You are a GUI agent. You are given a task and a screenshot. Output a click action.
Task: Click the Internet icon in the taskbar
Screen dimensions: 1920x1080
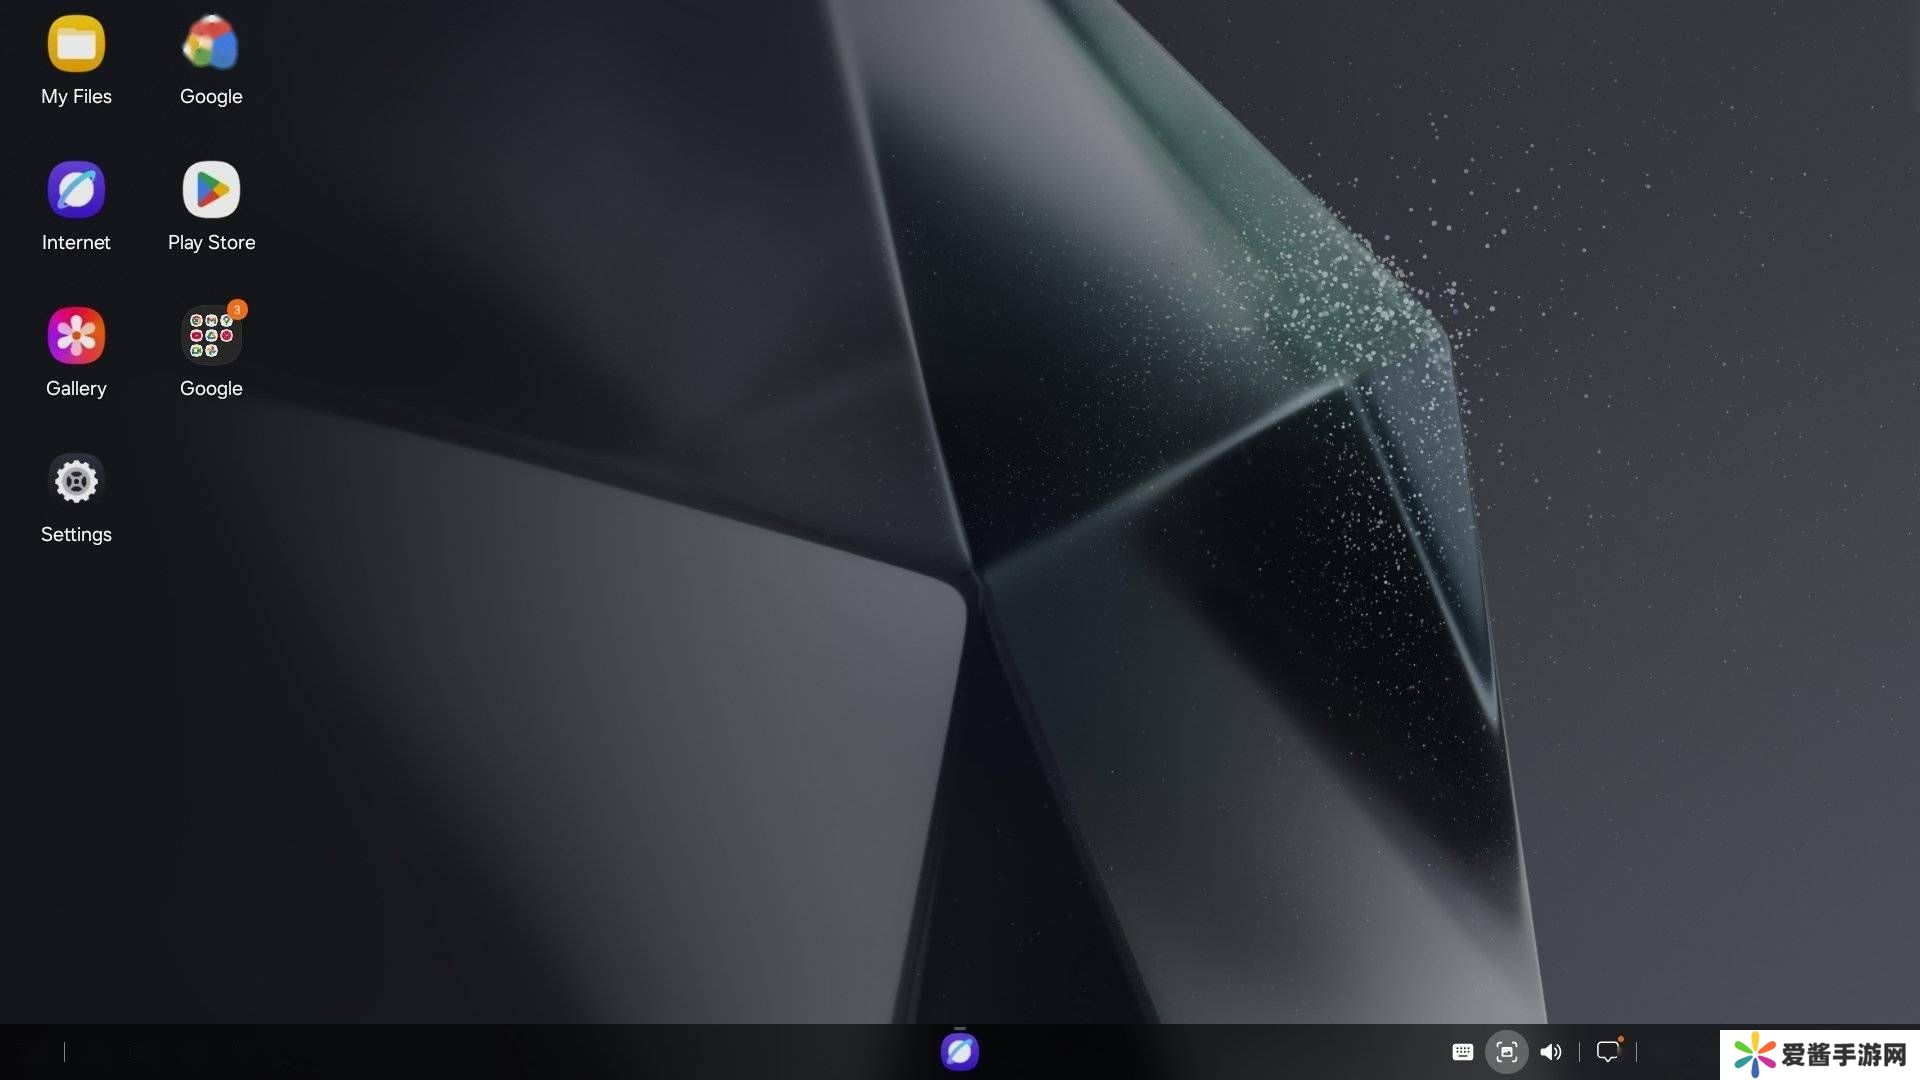click(959, 1052)
